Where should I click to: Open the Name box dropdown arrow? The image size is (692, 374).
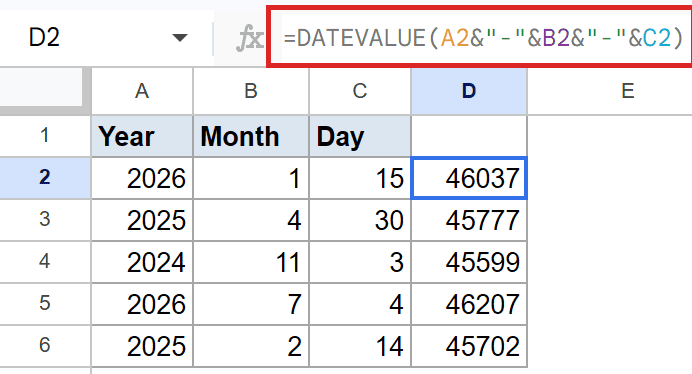point(180,38)
